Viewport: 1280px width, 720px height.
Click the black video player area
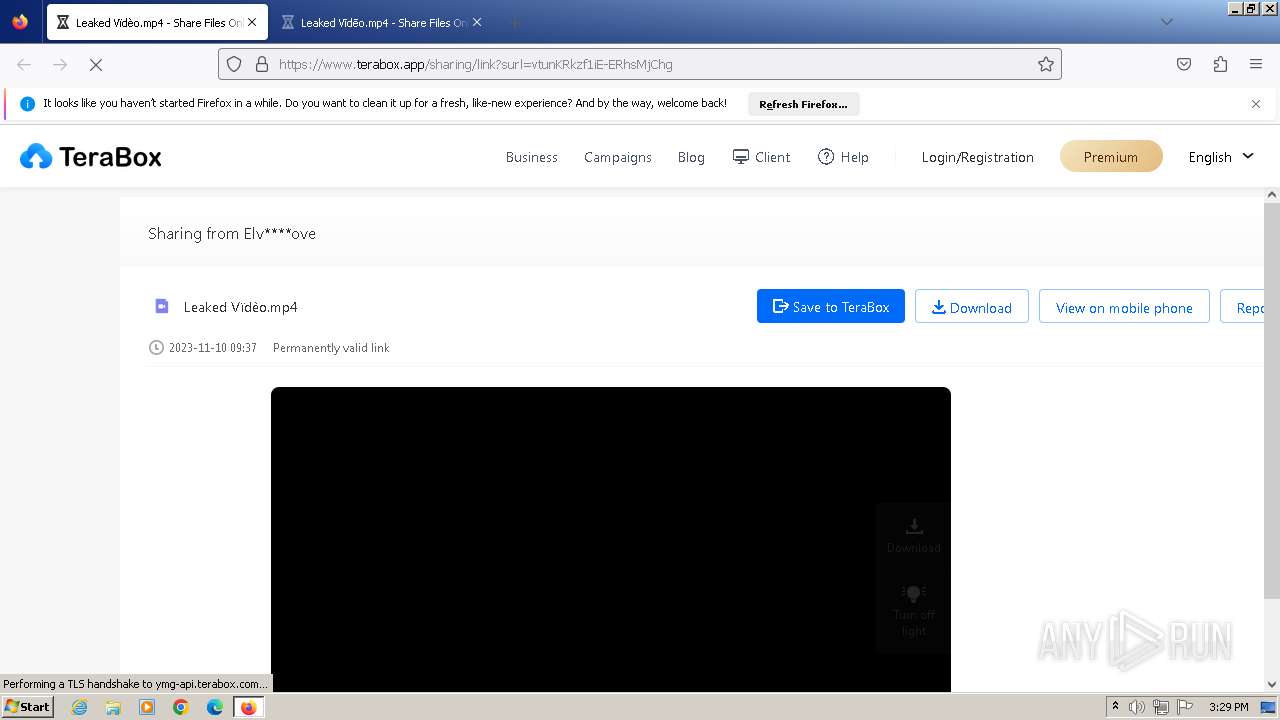[x=611, y=539]
